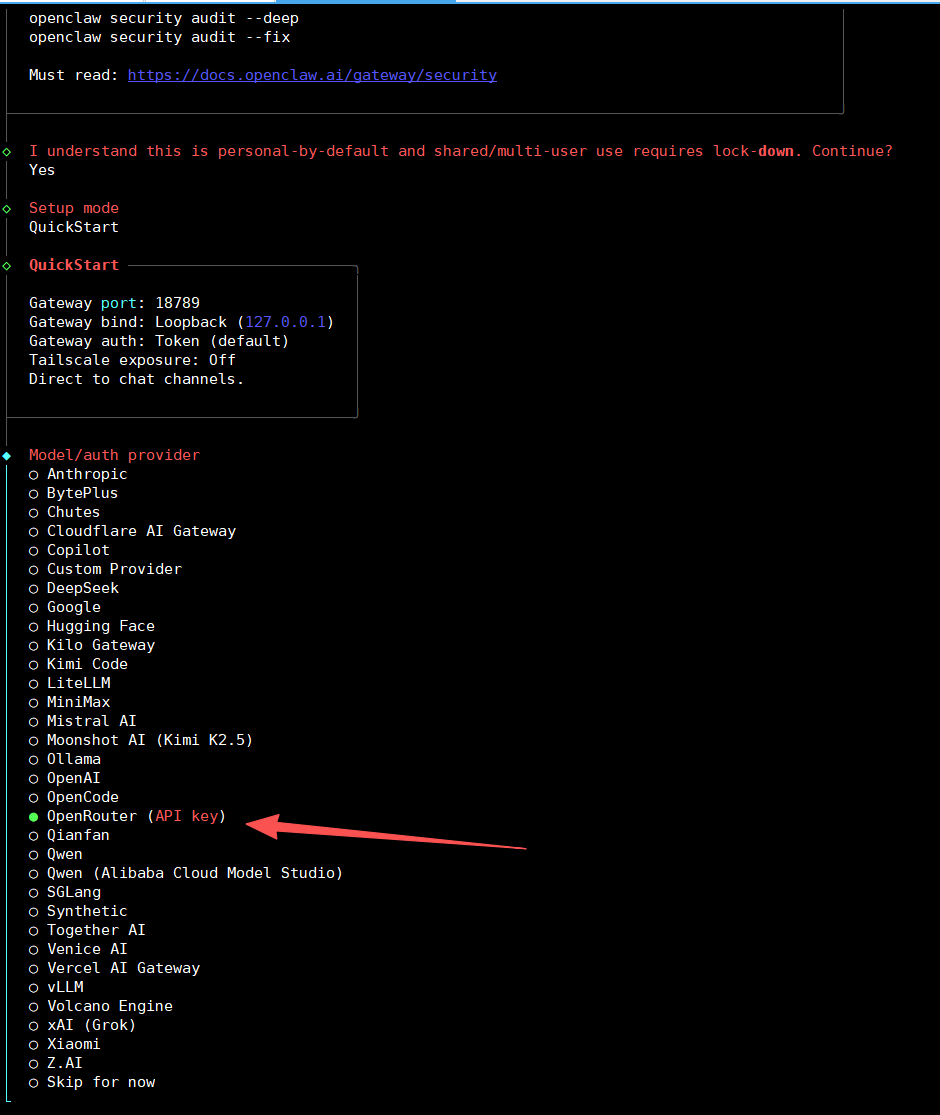Select the Venice AI provider
Screen dimensions: 940x1115
click(x=78, y=949)
